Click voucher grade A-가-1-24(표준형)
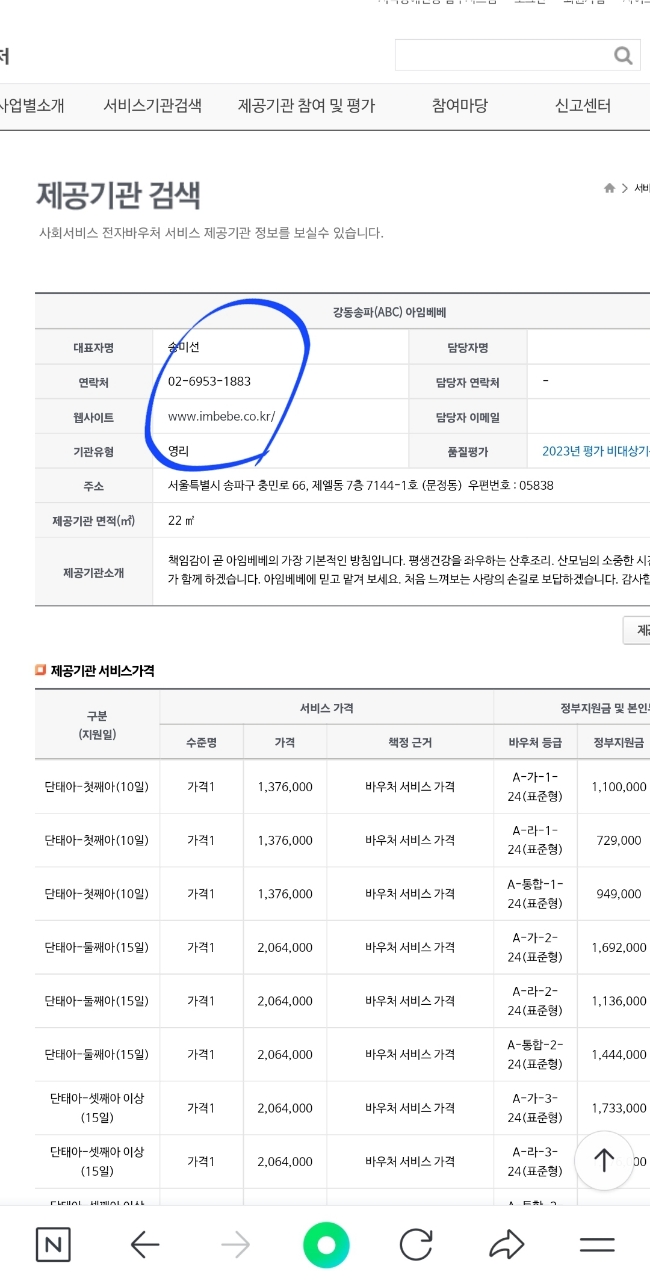Image resolution: width=650 pixels, height=1284 pixels. [x=535, y=786]
